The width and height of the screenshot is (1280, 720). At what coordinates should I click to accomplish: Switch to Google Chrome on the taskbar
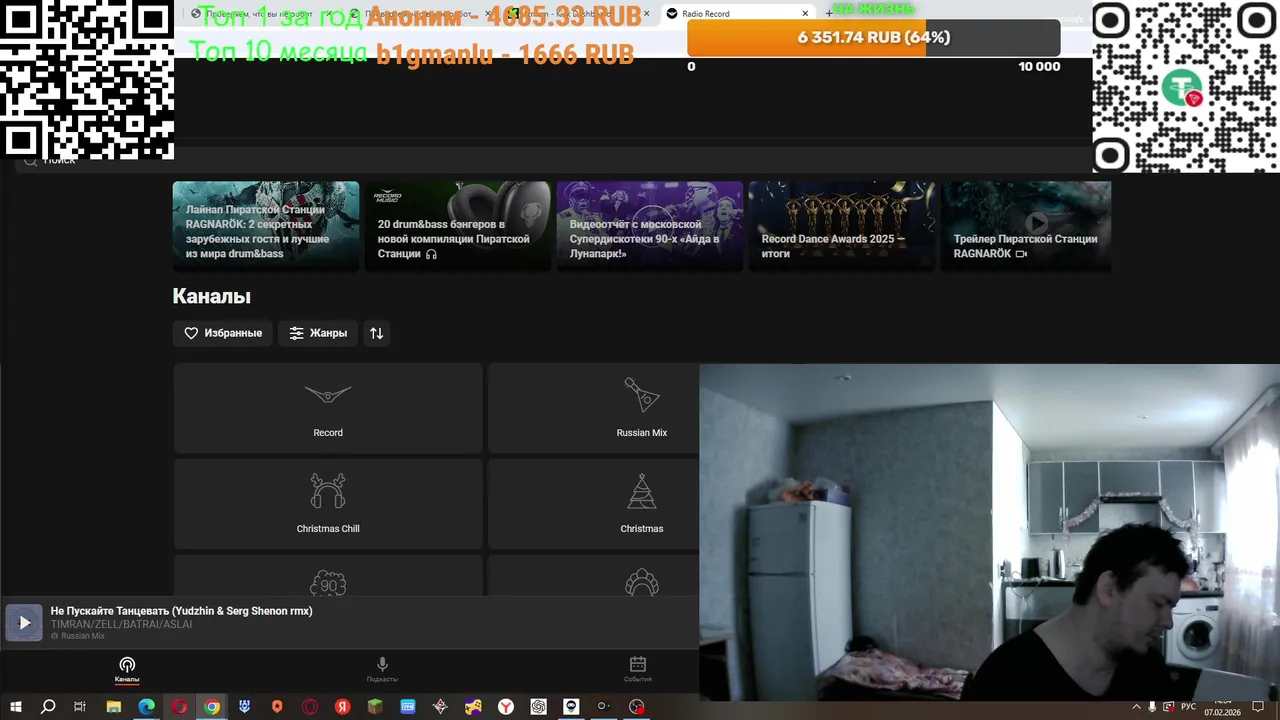coord(212,706)
